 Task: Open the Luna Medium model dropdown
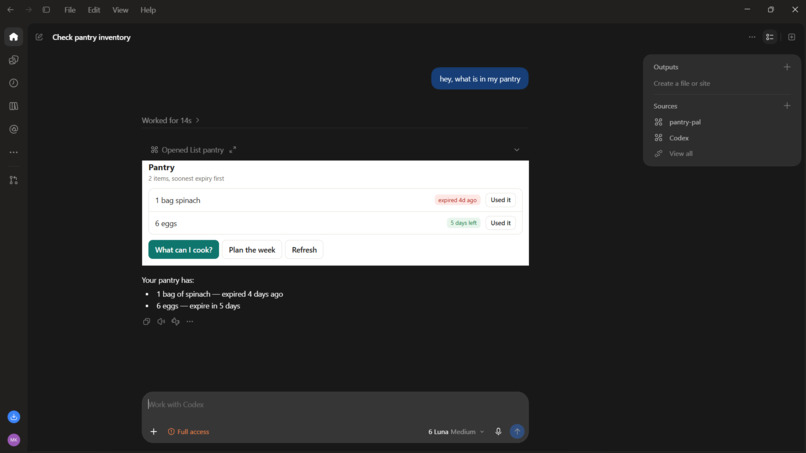tap(456, 431)
